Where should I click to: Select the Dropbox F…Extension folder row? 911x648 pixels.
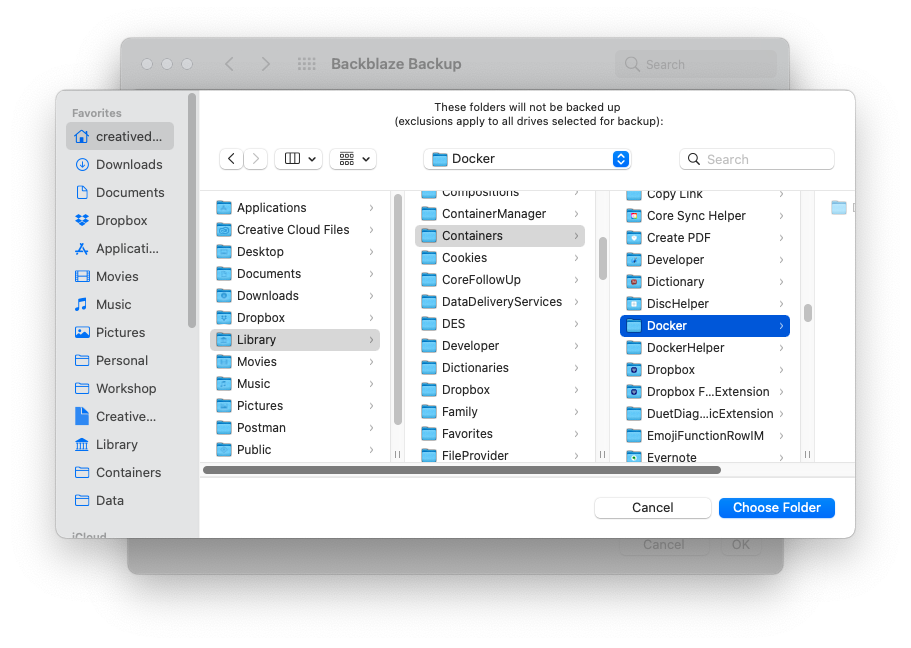705,392
